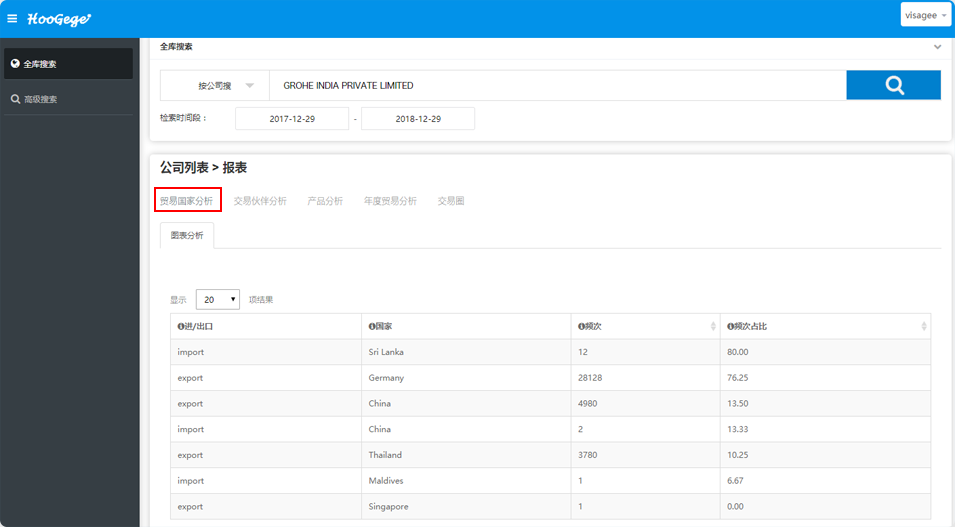Click the magnifier icon beside 高级搜索
The image size is (955, 527).
(x=16, y=99)
